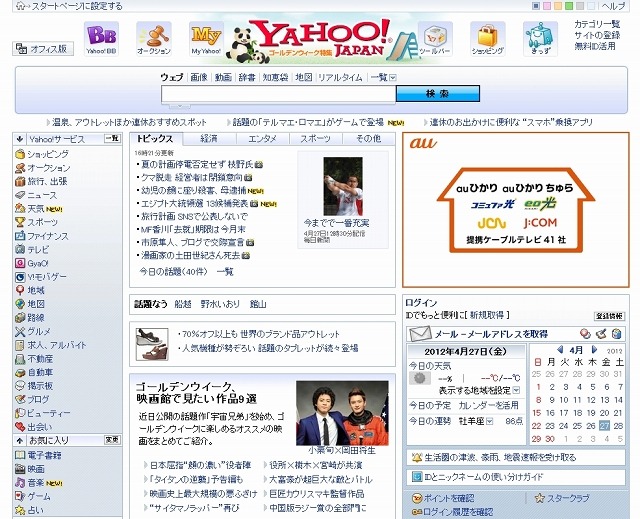
Task: Click the ニュース sidebar icon
Action: point(20,195)
